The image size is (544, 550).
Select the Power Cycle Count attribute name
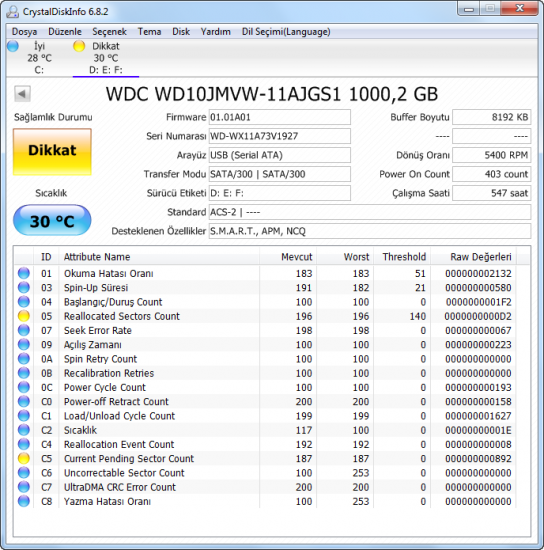(x=105, y=387)
